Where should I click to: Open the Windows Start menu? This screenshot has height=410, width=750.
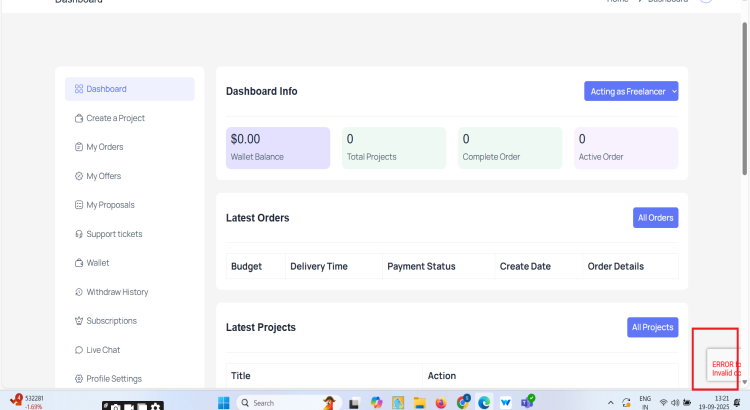pos(225,402)
